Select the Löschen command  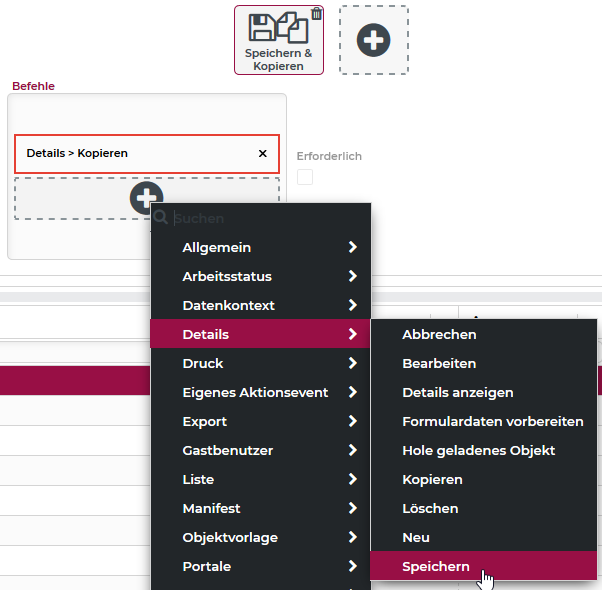click(430, 508)
